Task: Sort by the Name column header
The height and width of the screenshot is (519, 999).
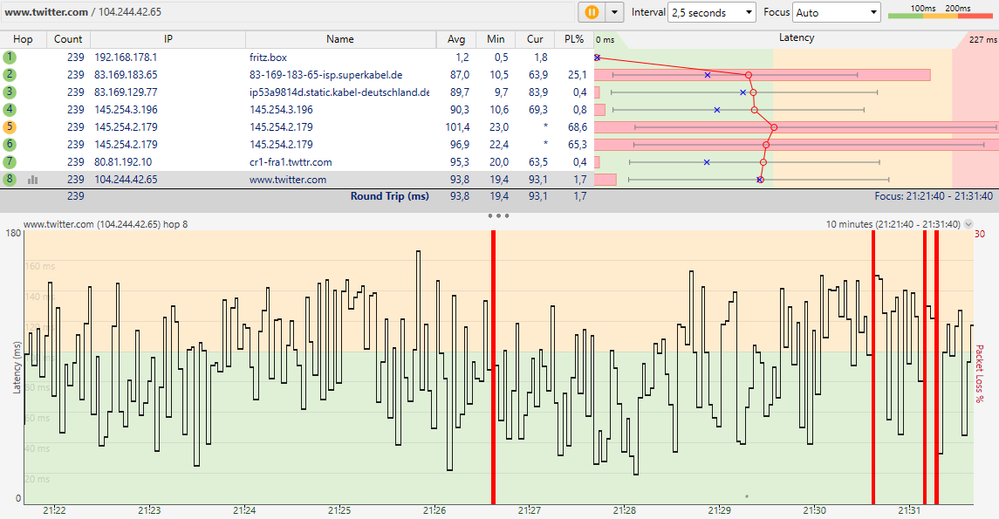Action: click(x=340, y=39)
